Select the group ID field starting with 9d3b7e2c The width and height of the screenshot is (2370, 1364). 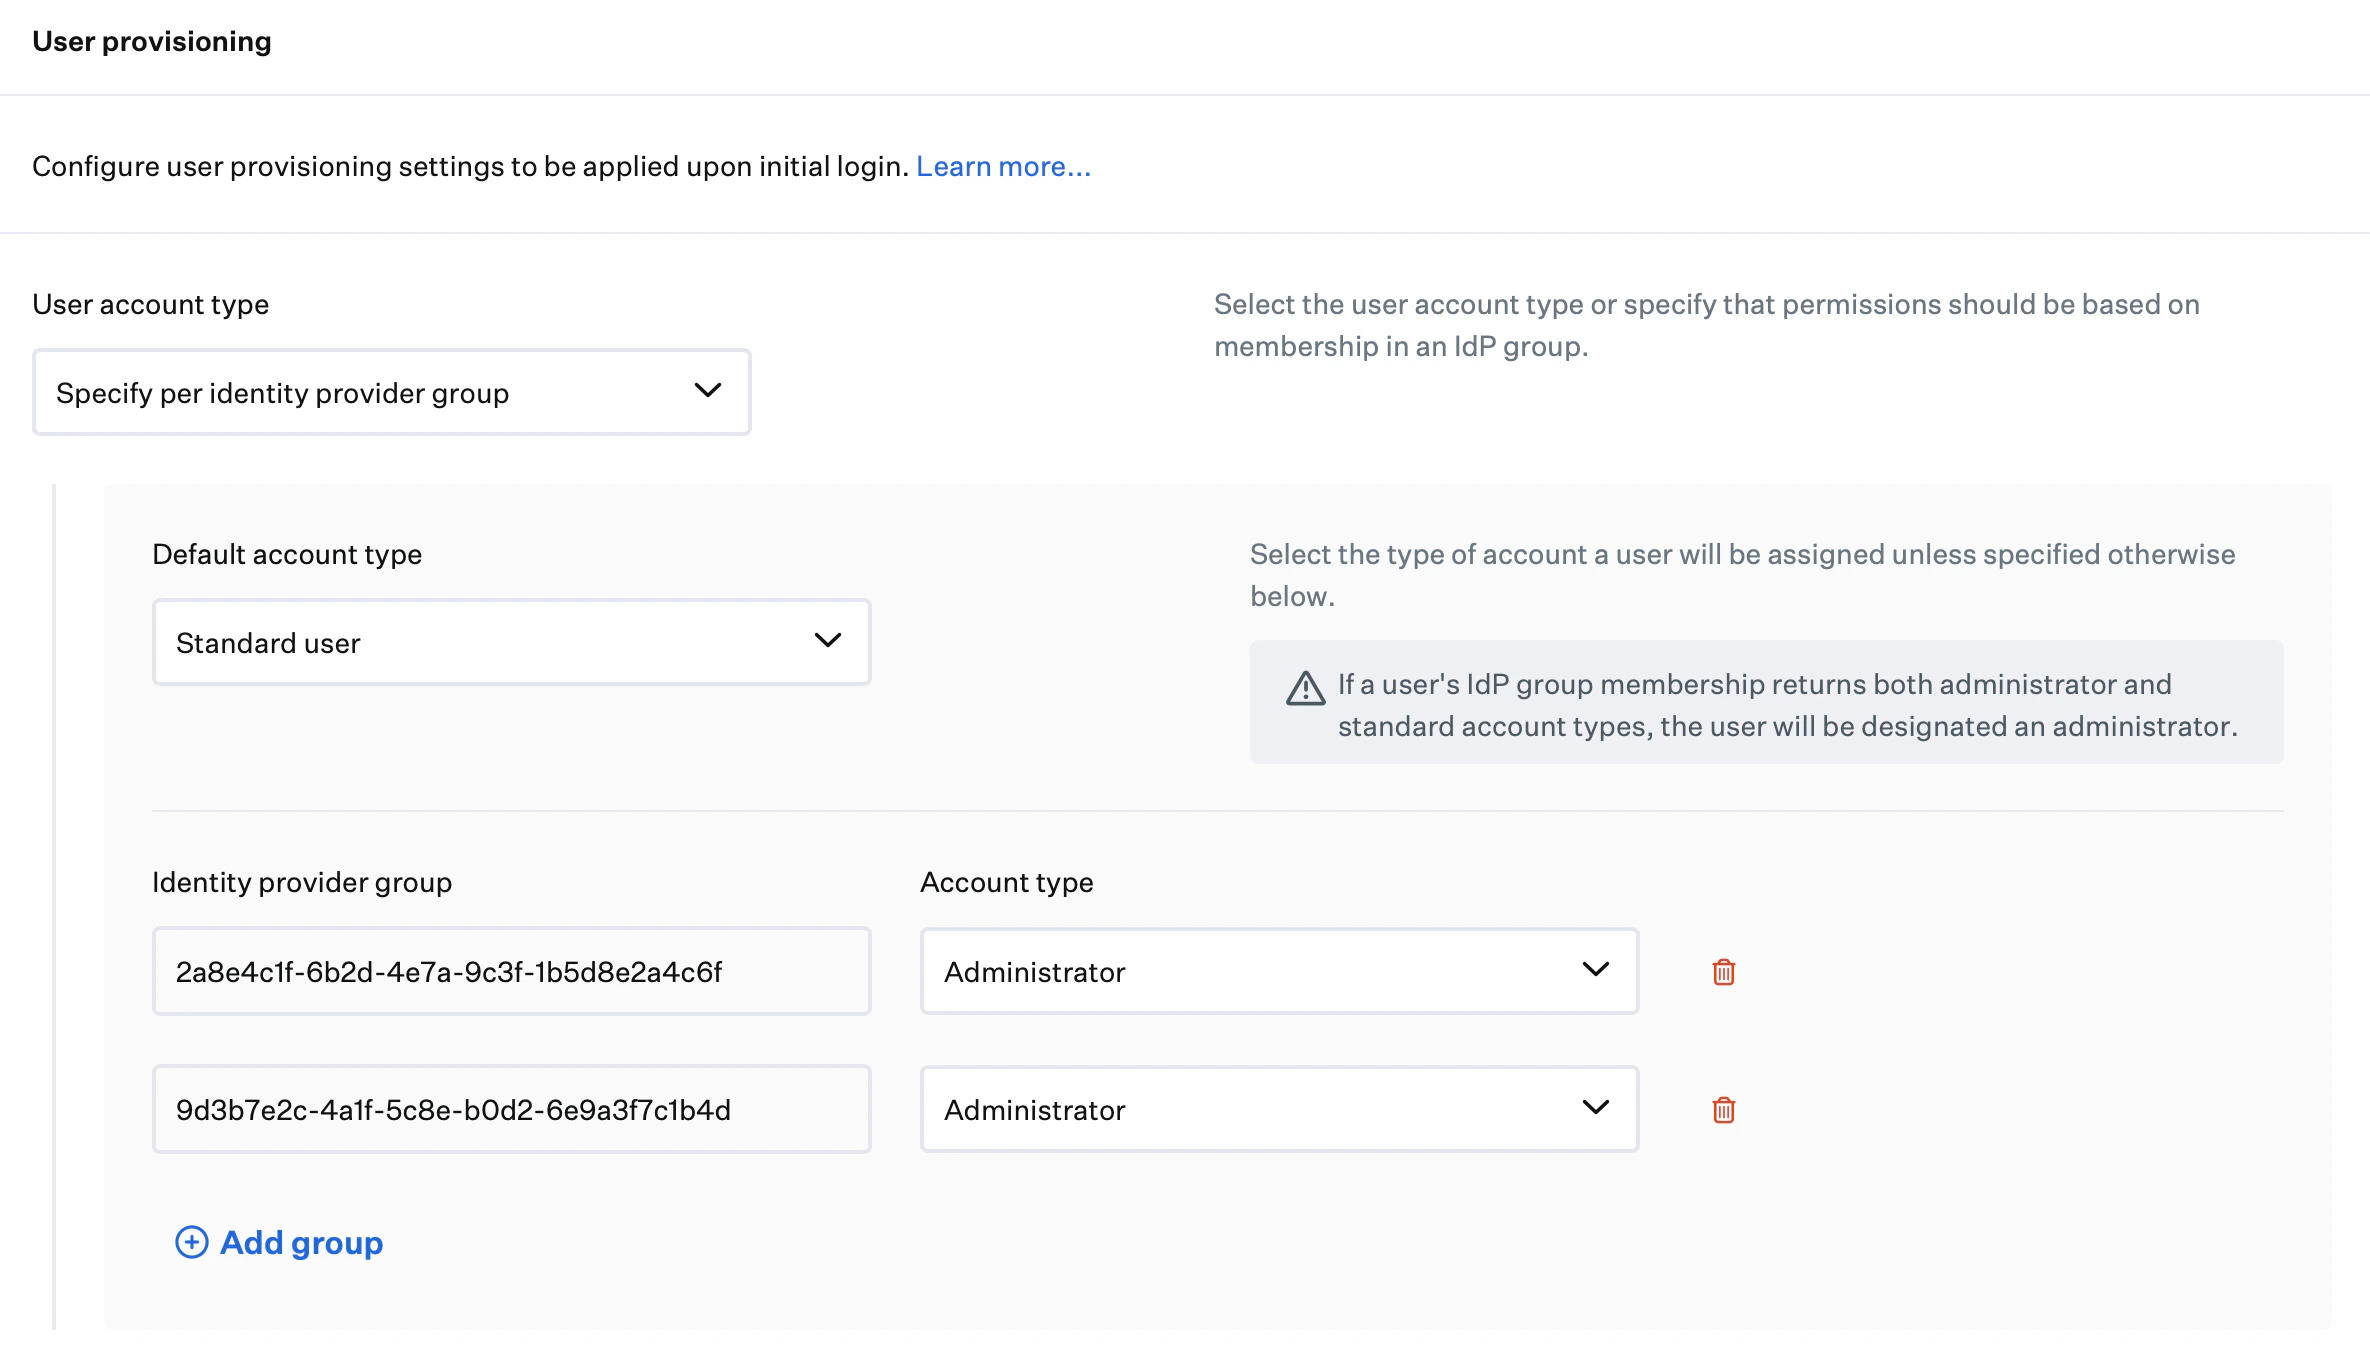(x=511, y=1108)
